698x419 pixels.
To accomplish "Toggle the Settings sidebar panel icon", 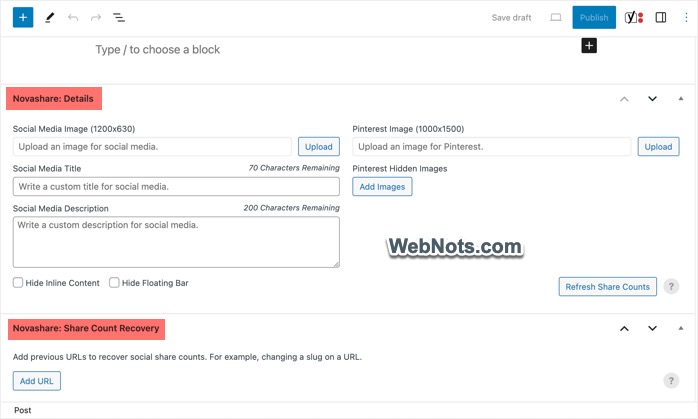I will [x=661, y=17].
